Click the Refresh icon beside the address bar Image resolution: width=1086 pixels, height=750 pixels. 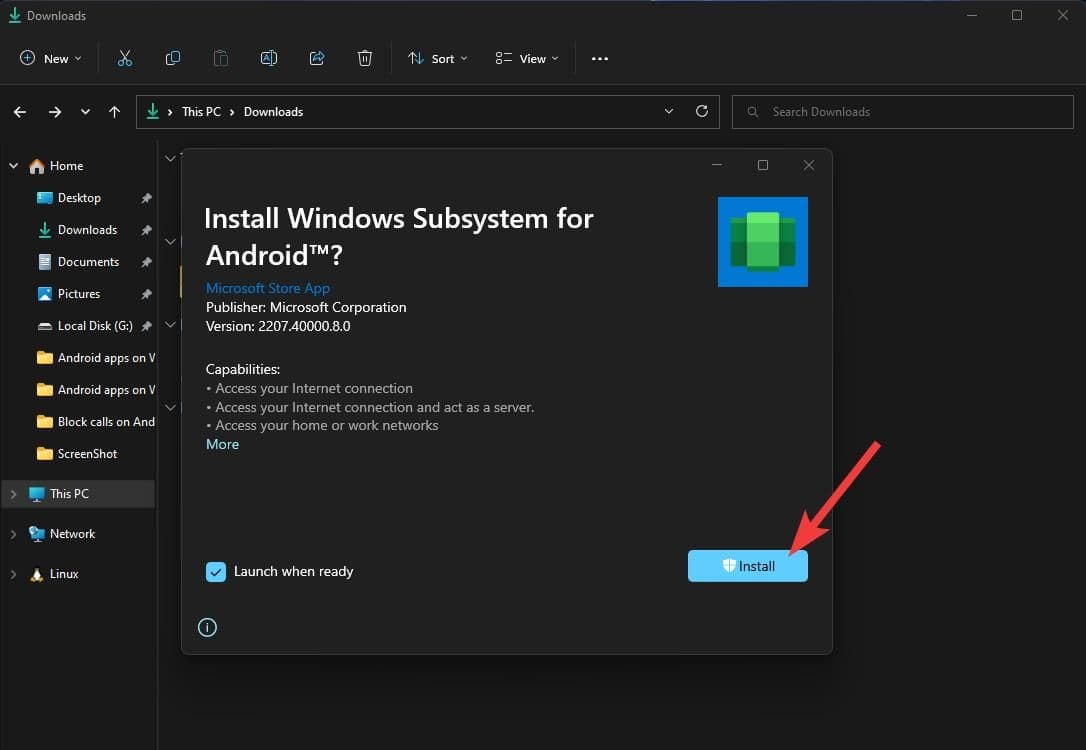701,111
